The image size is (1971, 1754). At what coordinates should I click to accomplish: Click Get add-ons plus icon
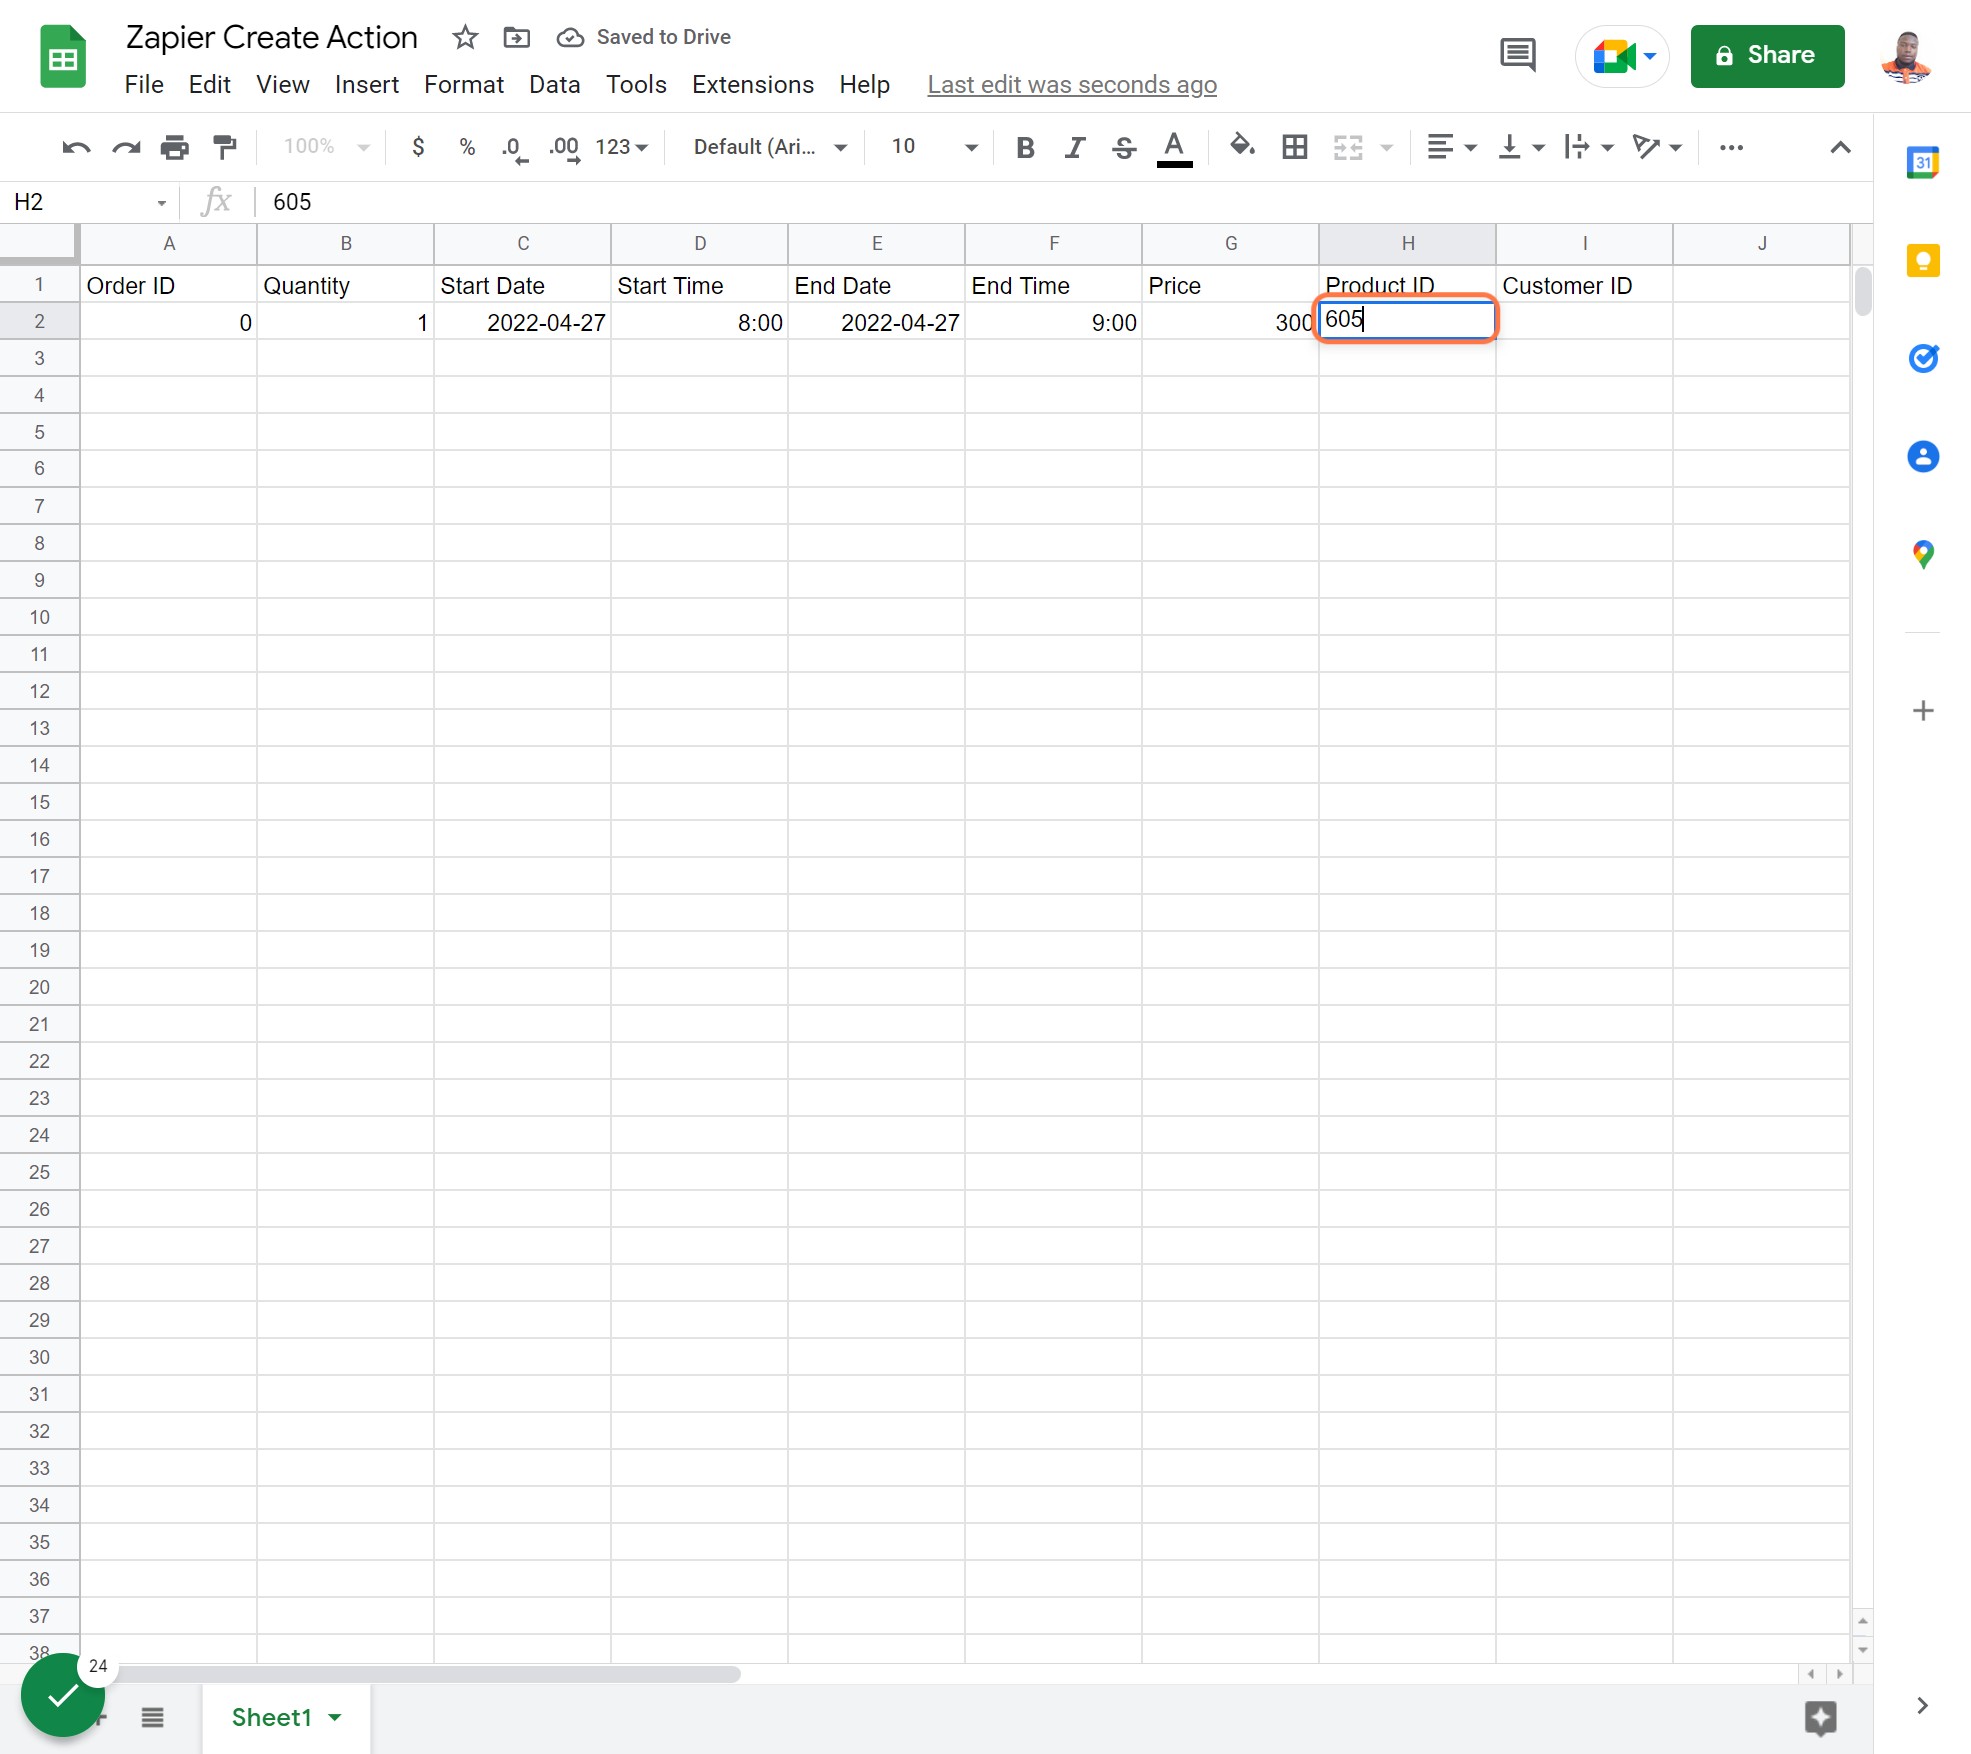point(1923,711)
